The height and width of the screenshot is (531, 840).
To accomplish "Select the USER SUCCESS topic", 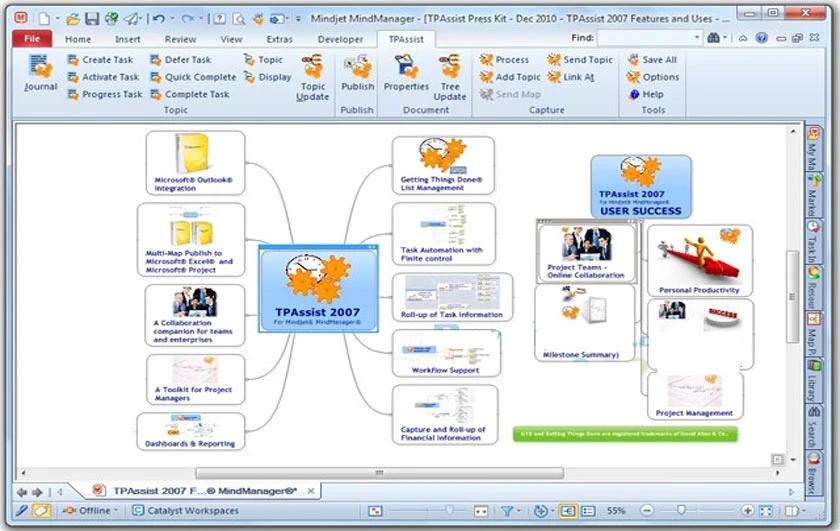I will tap(641, 186).
